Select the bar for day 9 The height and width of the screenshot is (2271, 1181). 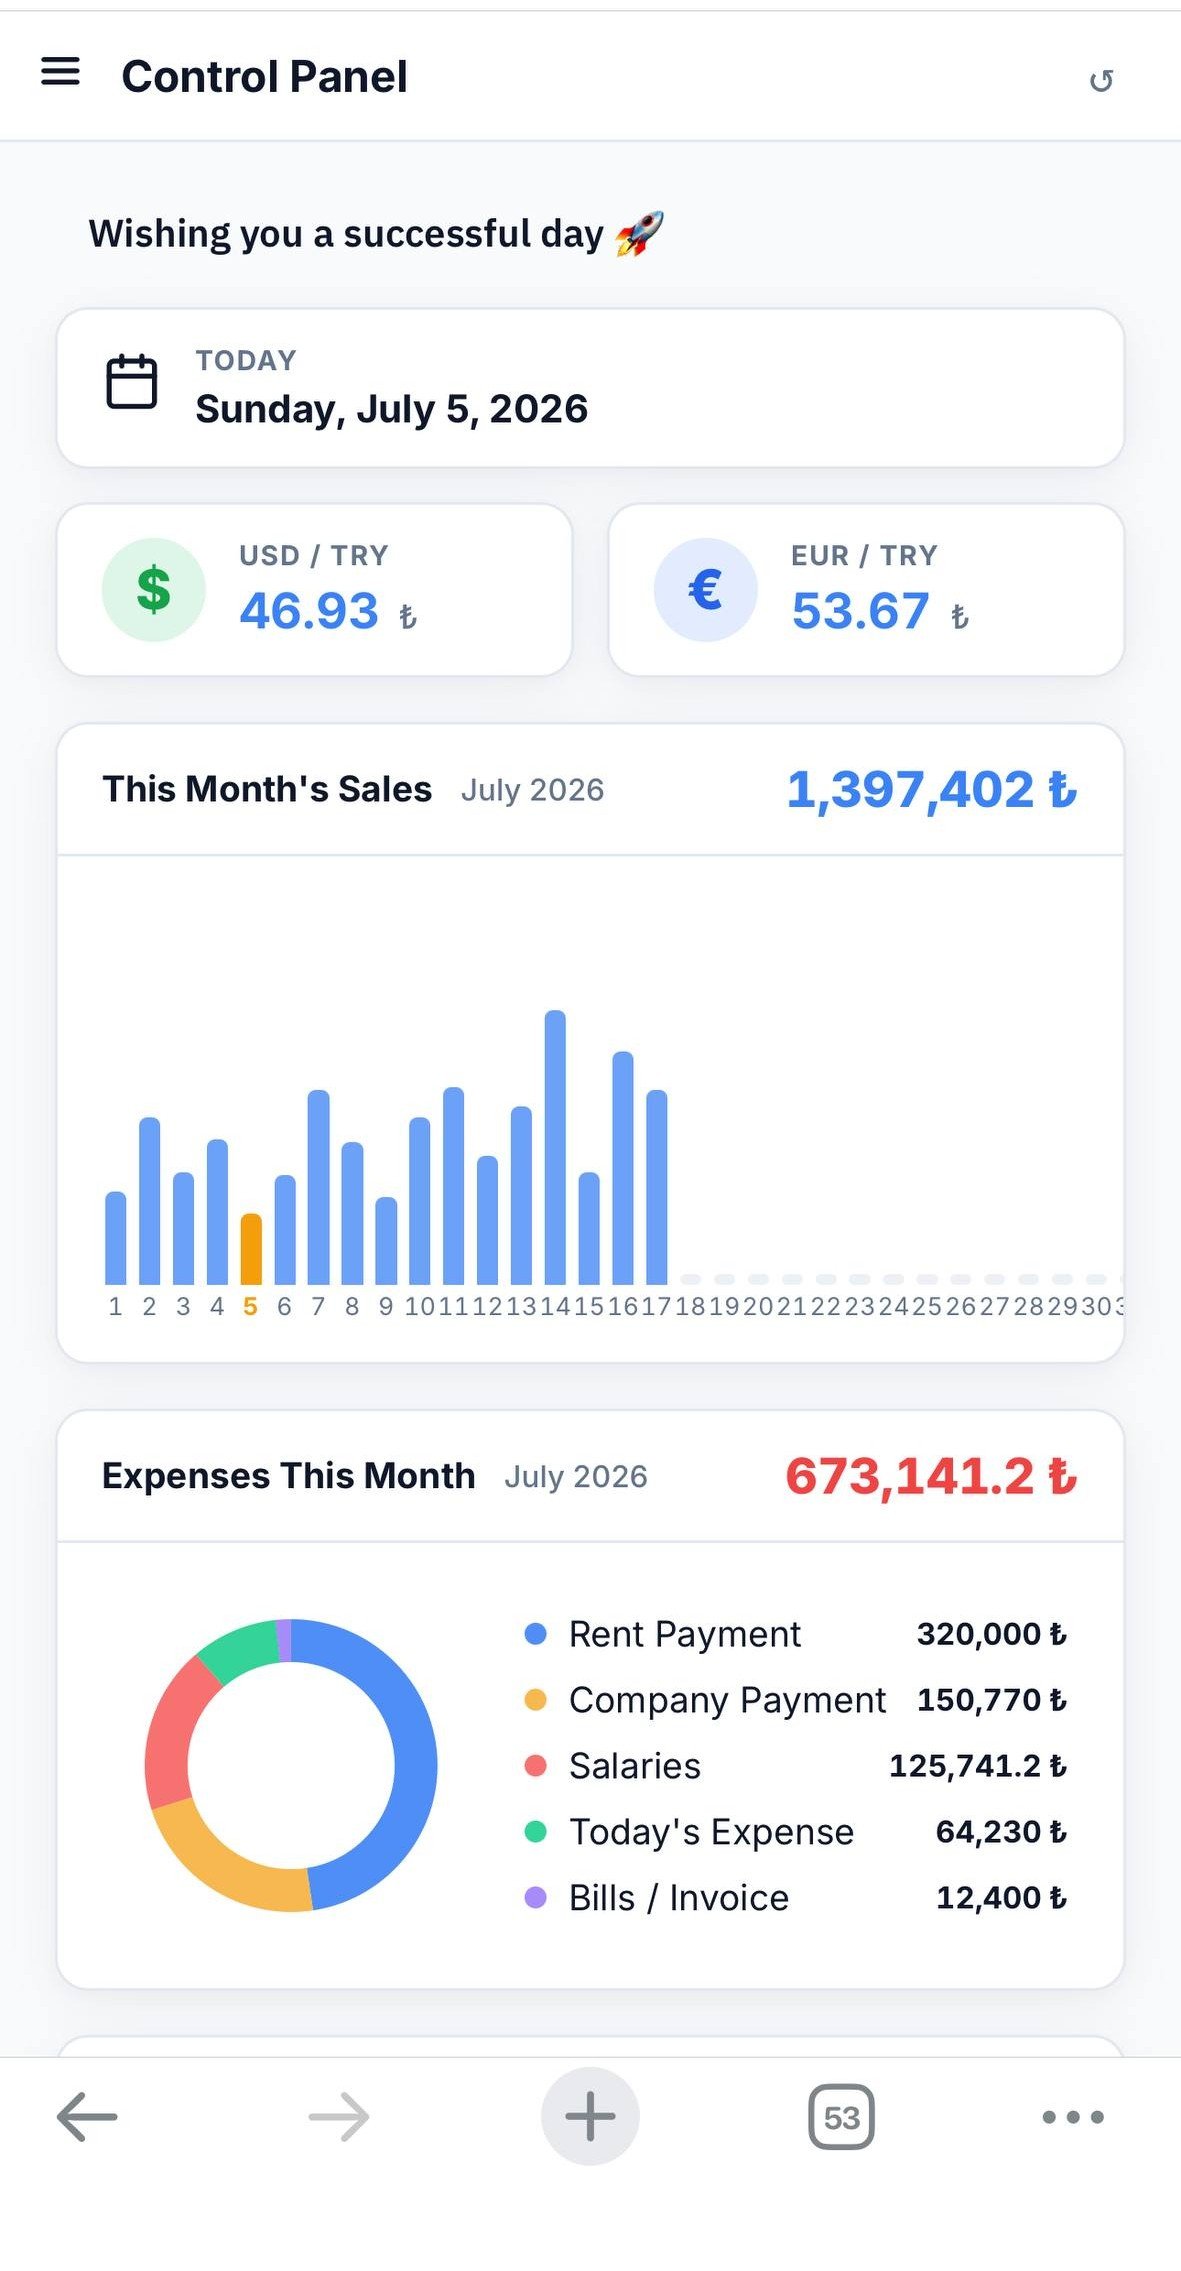tap(386, 1241)
